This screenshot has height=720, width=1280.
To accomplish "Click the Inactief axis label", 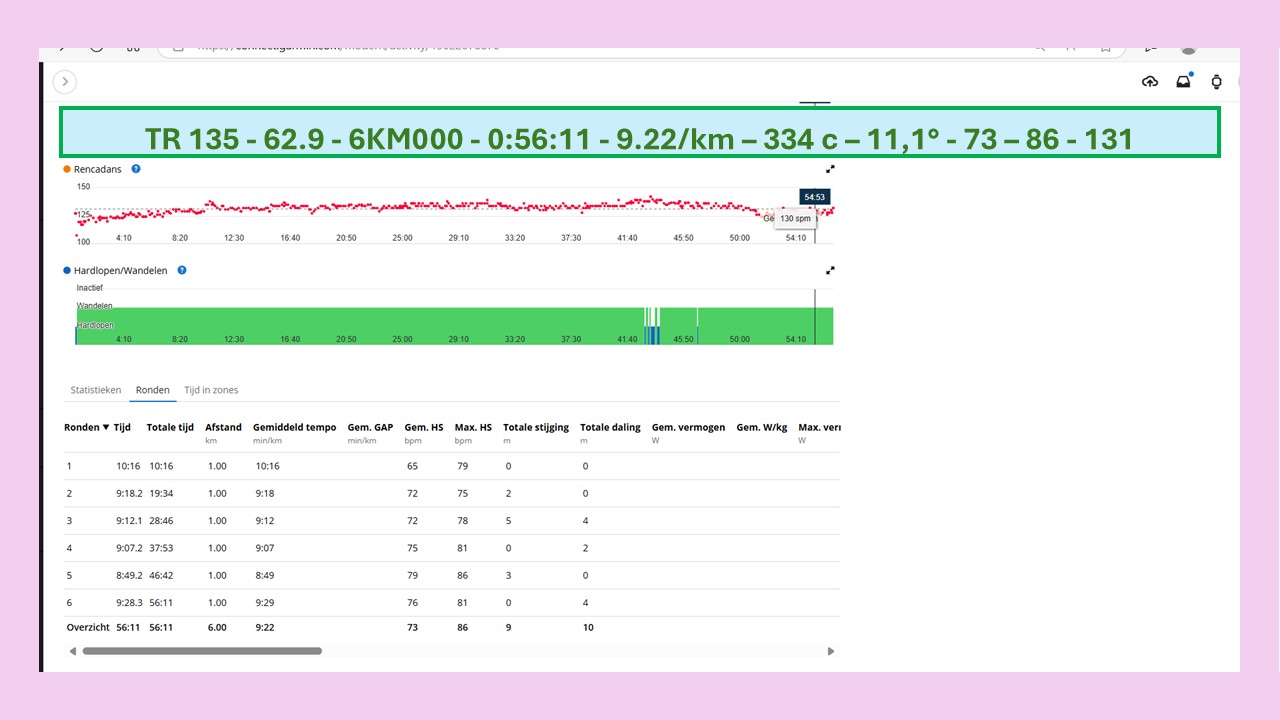I will [90, 288].
